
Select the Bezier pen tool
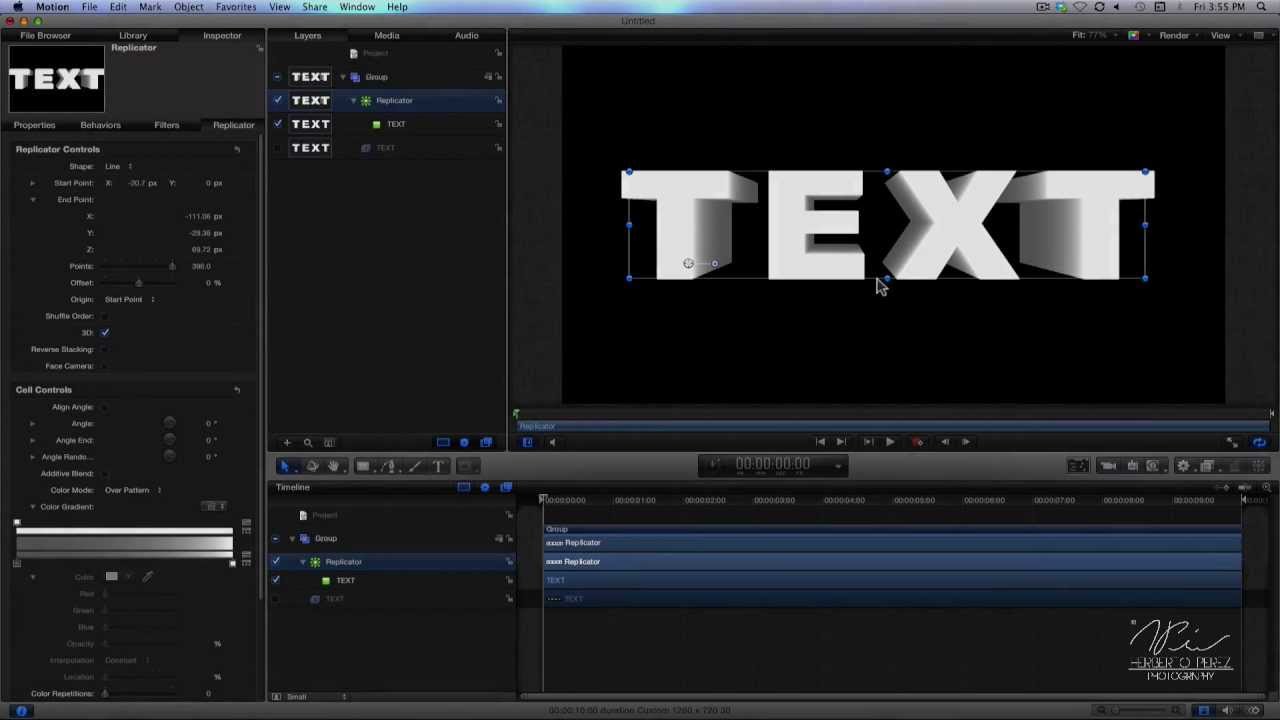click(389, 466)
